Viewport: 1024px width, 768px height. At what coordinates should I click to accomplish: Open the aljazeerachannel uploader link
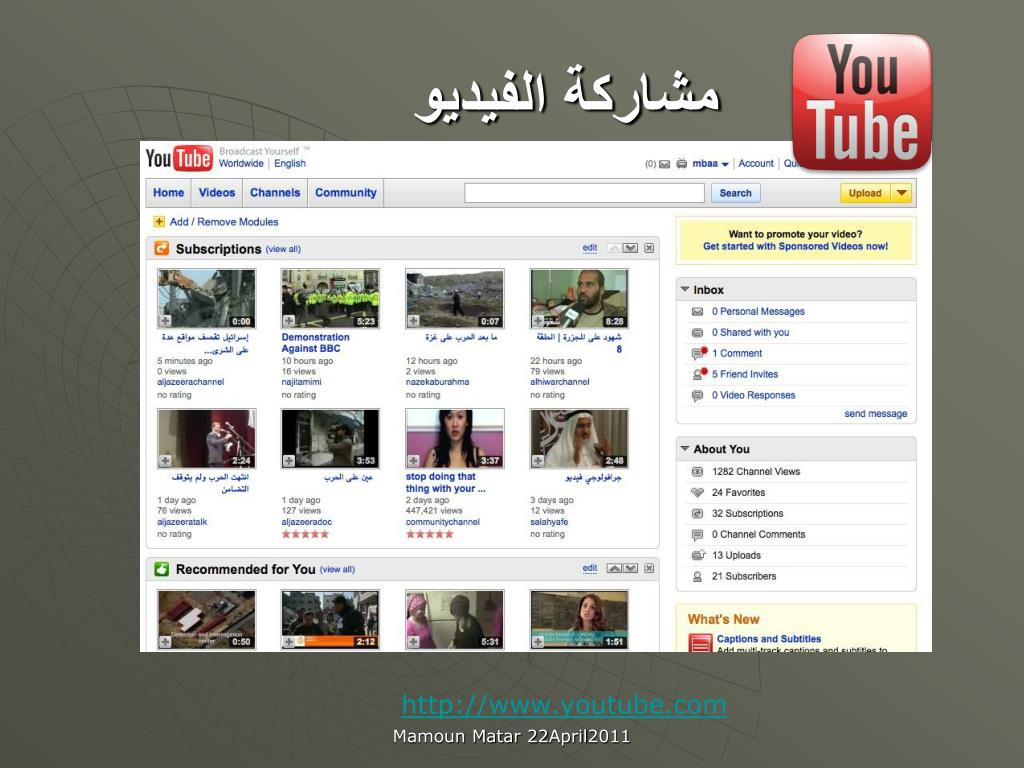[x=190, y=382]
